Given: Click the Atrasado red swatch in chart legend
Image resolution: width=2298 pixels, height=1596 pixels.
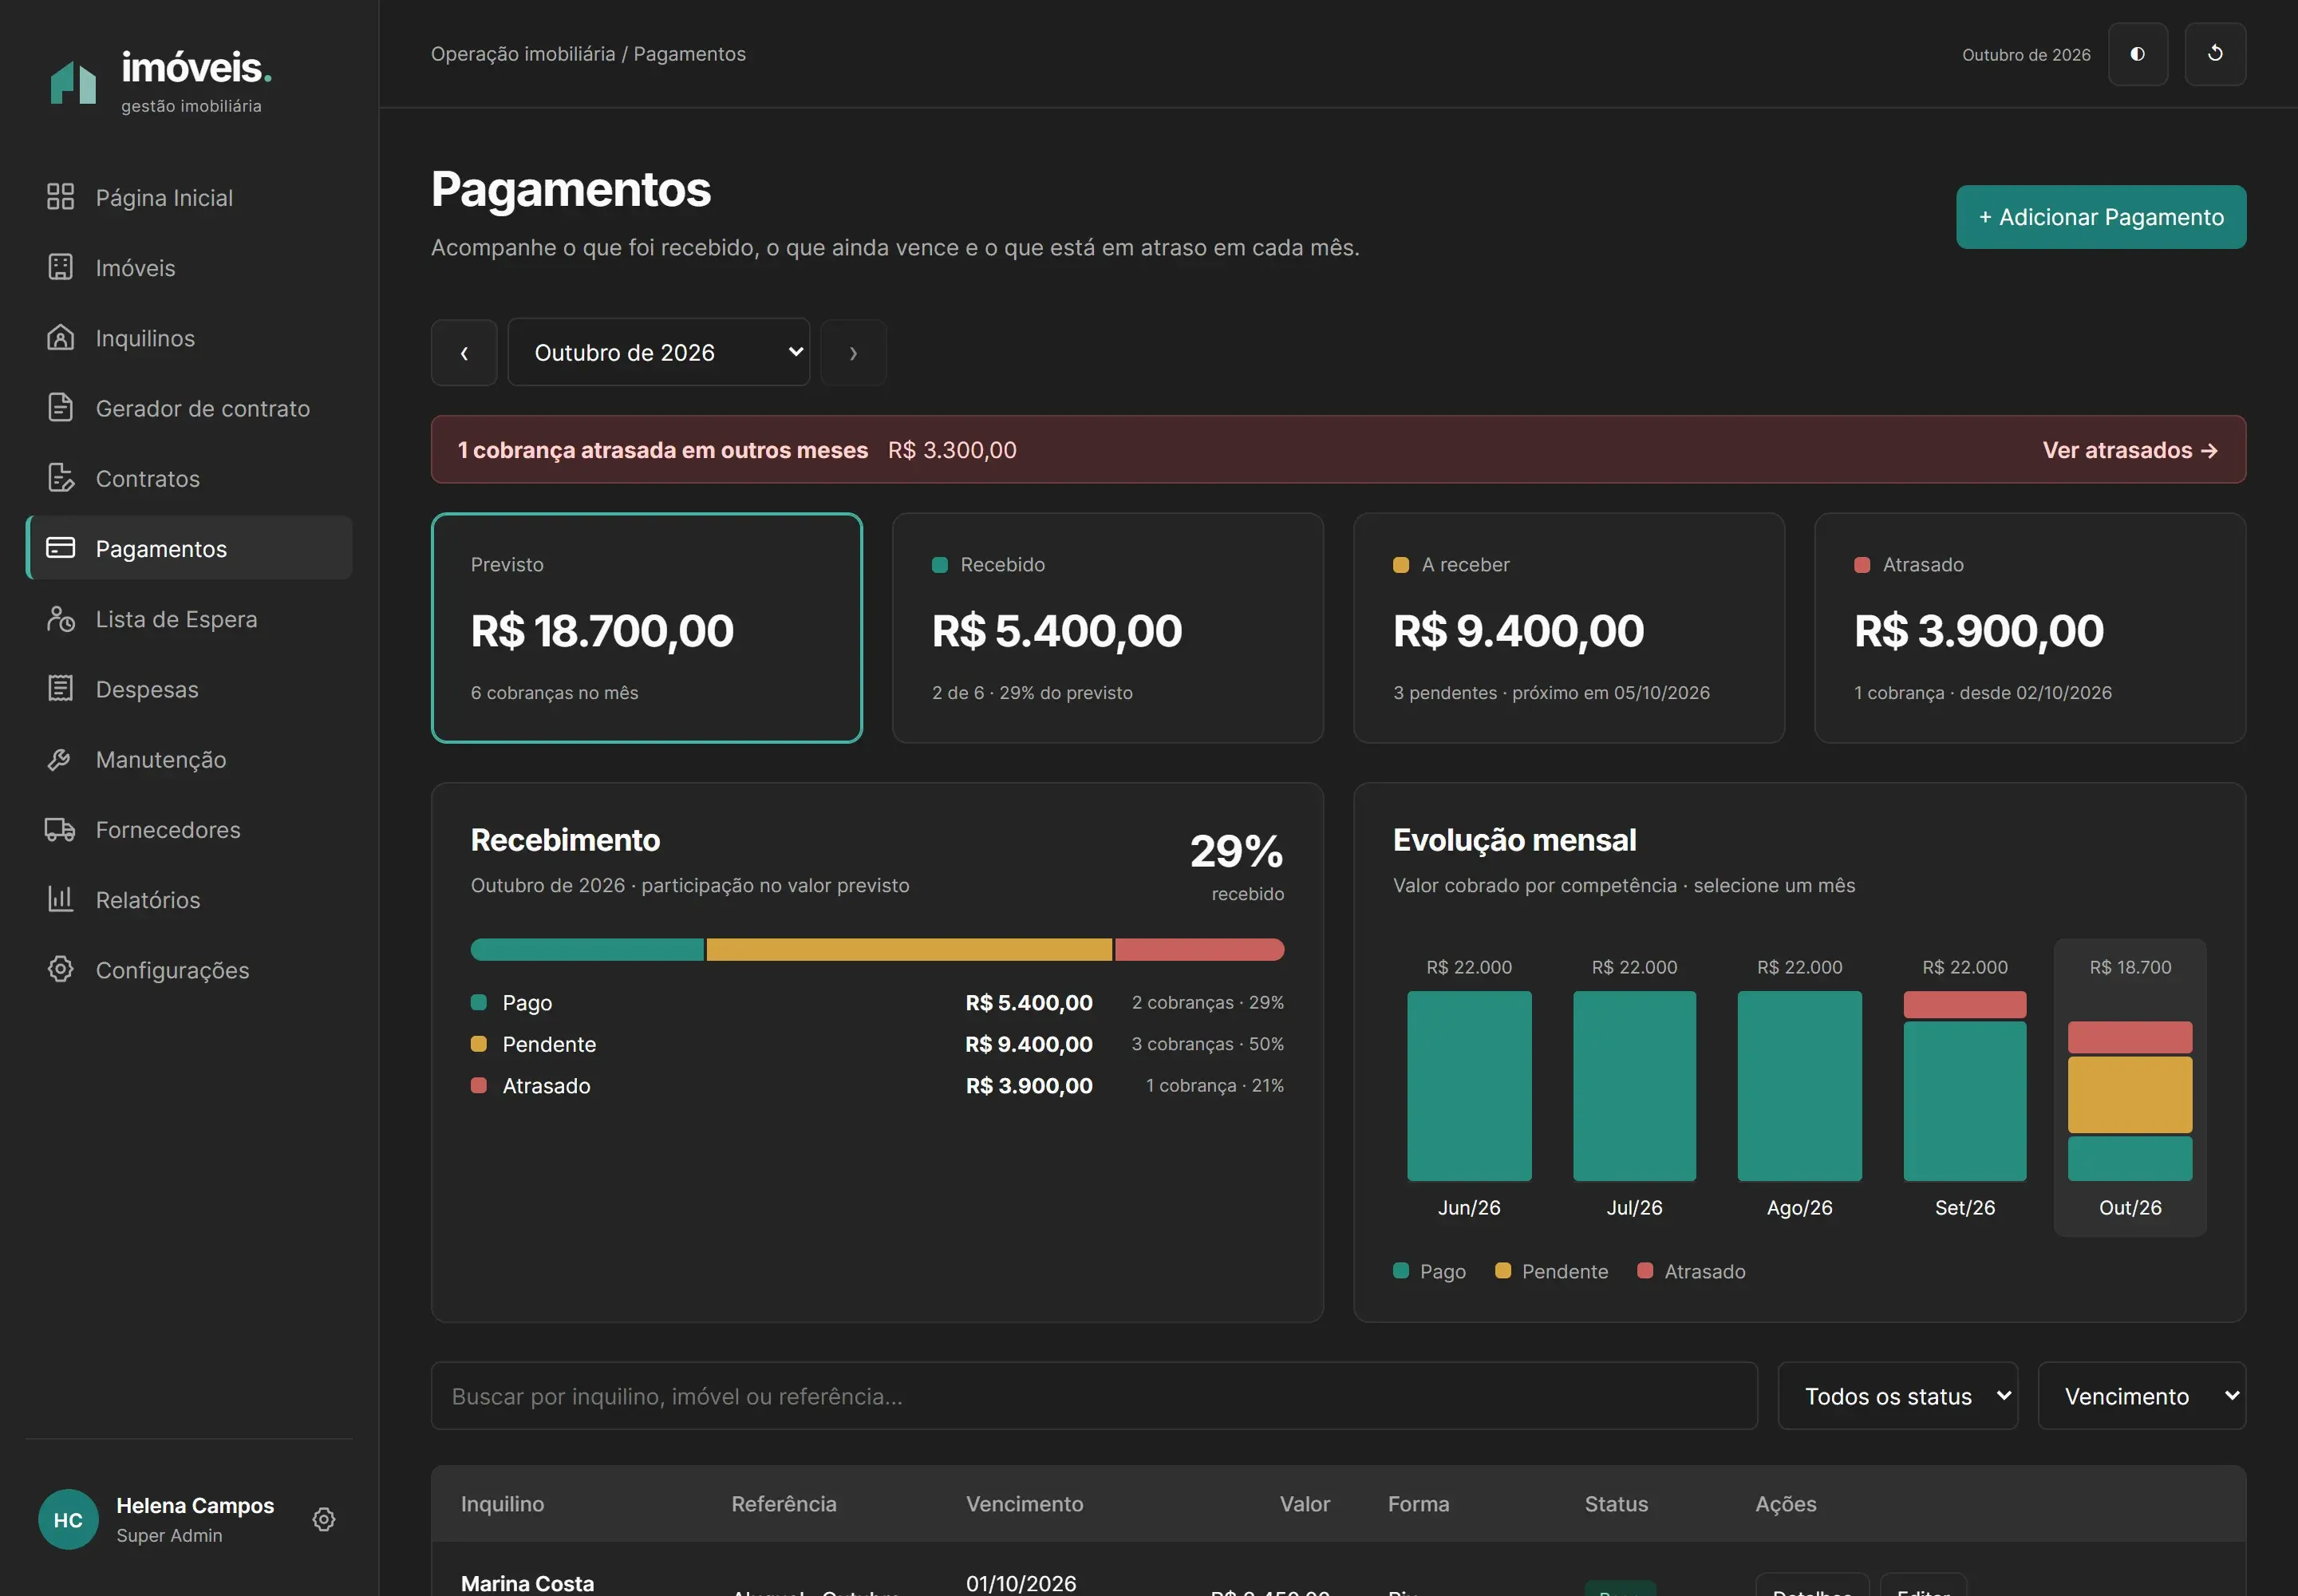Looking at the screenshot, I should tap(1645, 1270).
